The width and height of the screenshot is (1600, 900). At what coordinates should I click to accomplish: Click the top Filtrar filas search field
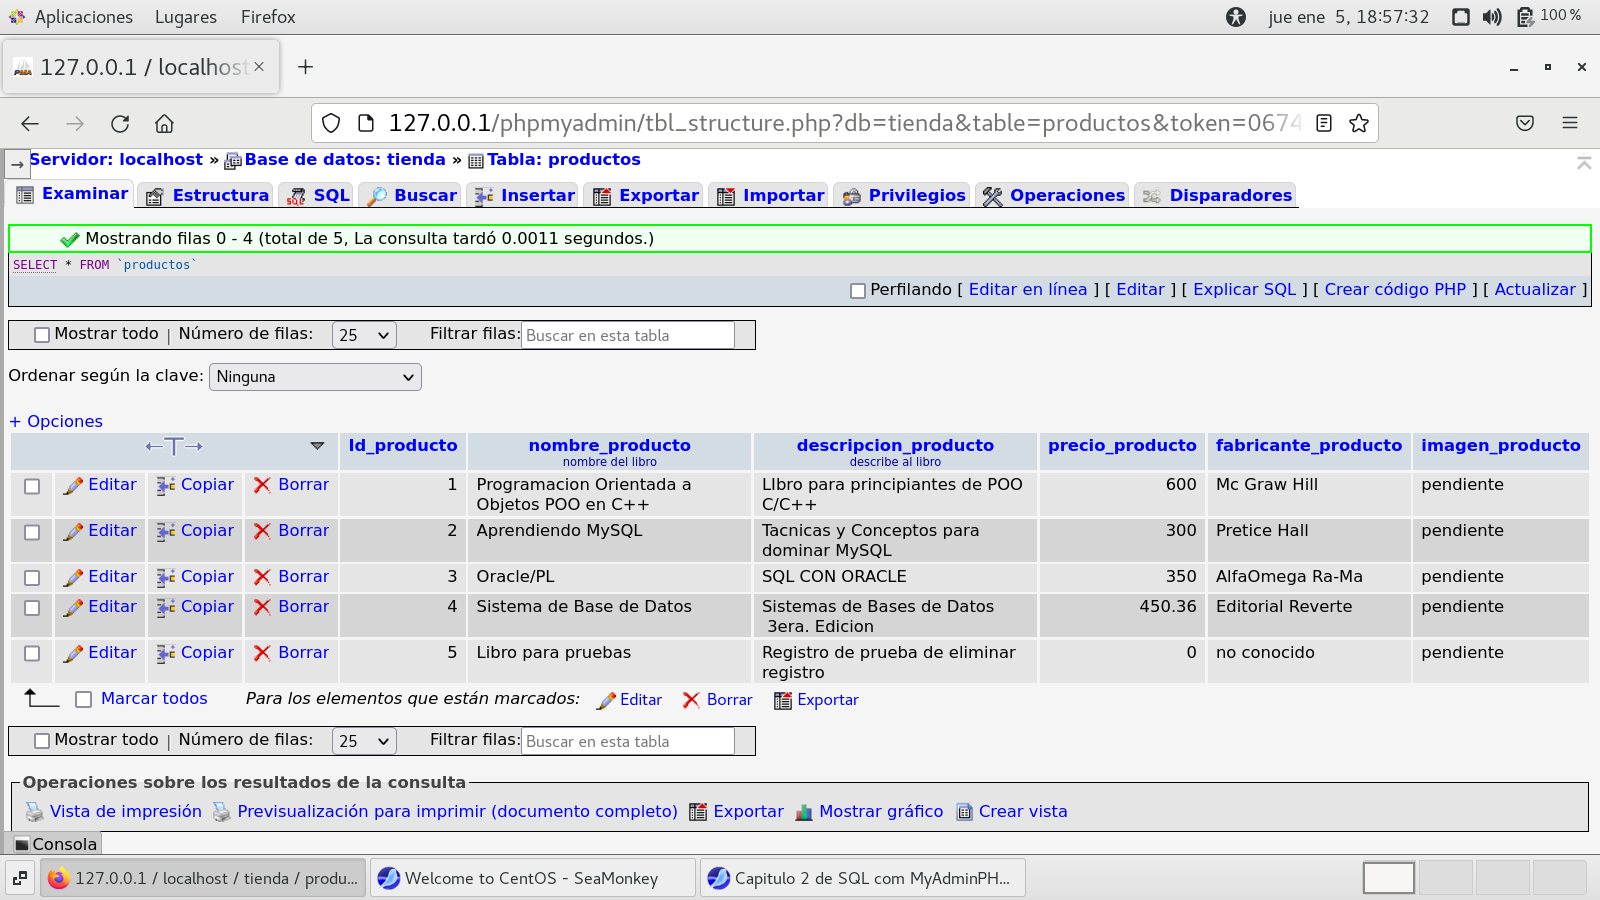[627, 335]
